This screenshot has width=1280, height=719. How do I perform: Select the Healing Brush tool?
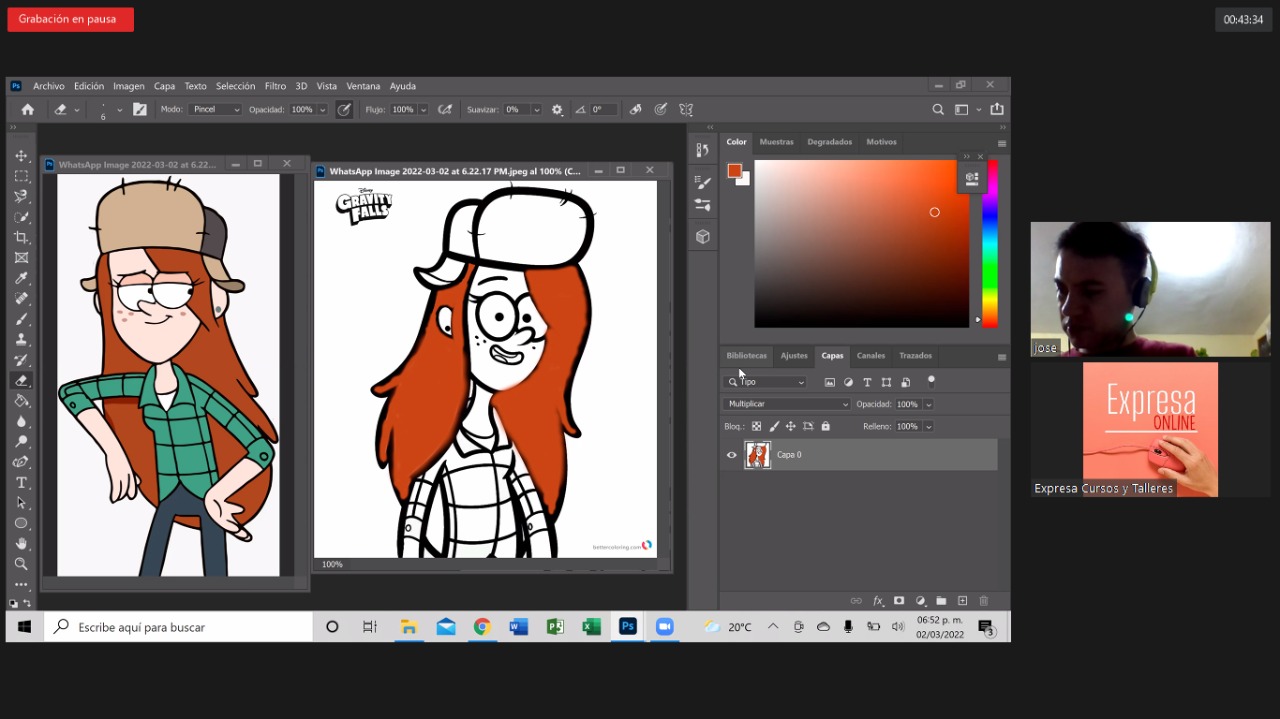[21, 299]
